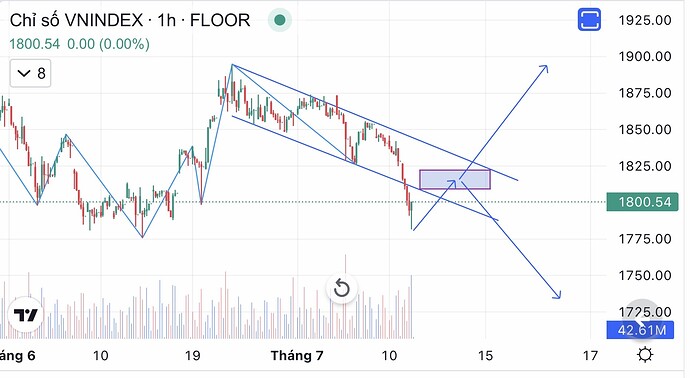Viewport: 690px width, 378px height.
Task: Click the reset chart view arrow
Action: pos(341,289)
